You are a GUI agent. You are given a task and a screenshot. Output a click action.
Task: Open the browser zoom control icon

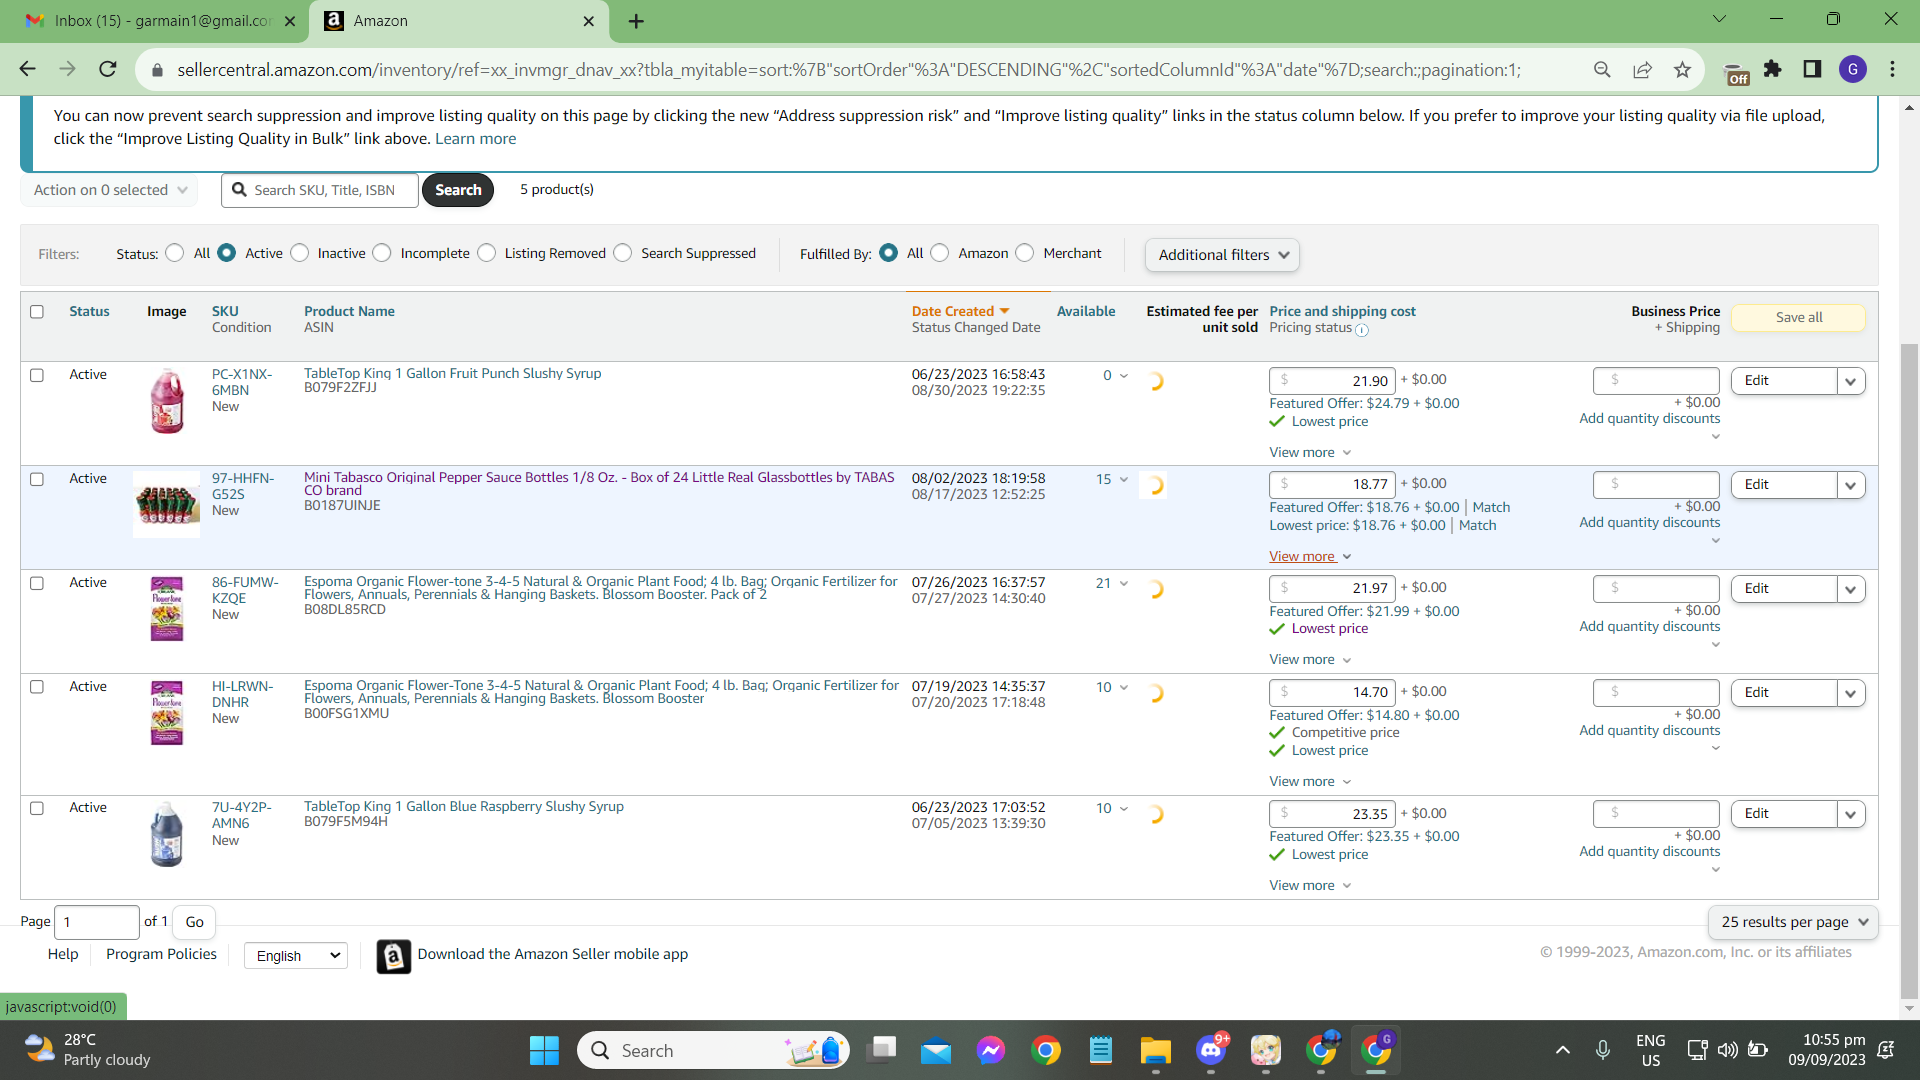(x=1602, y=69)
